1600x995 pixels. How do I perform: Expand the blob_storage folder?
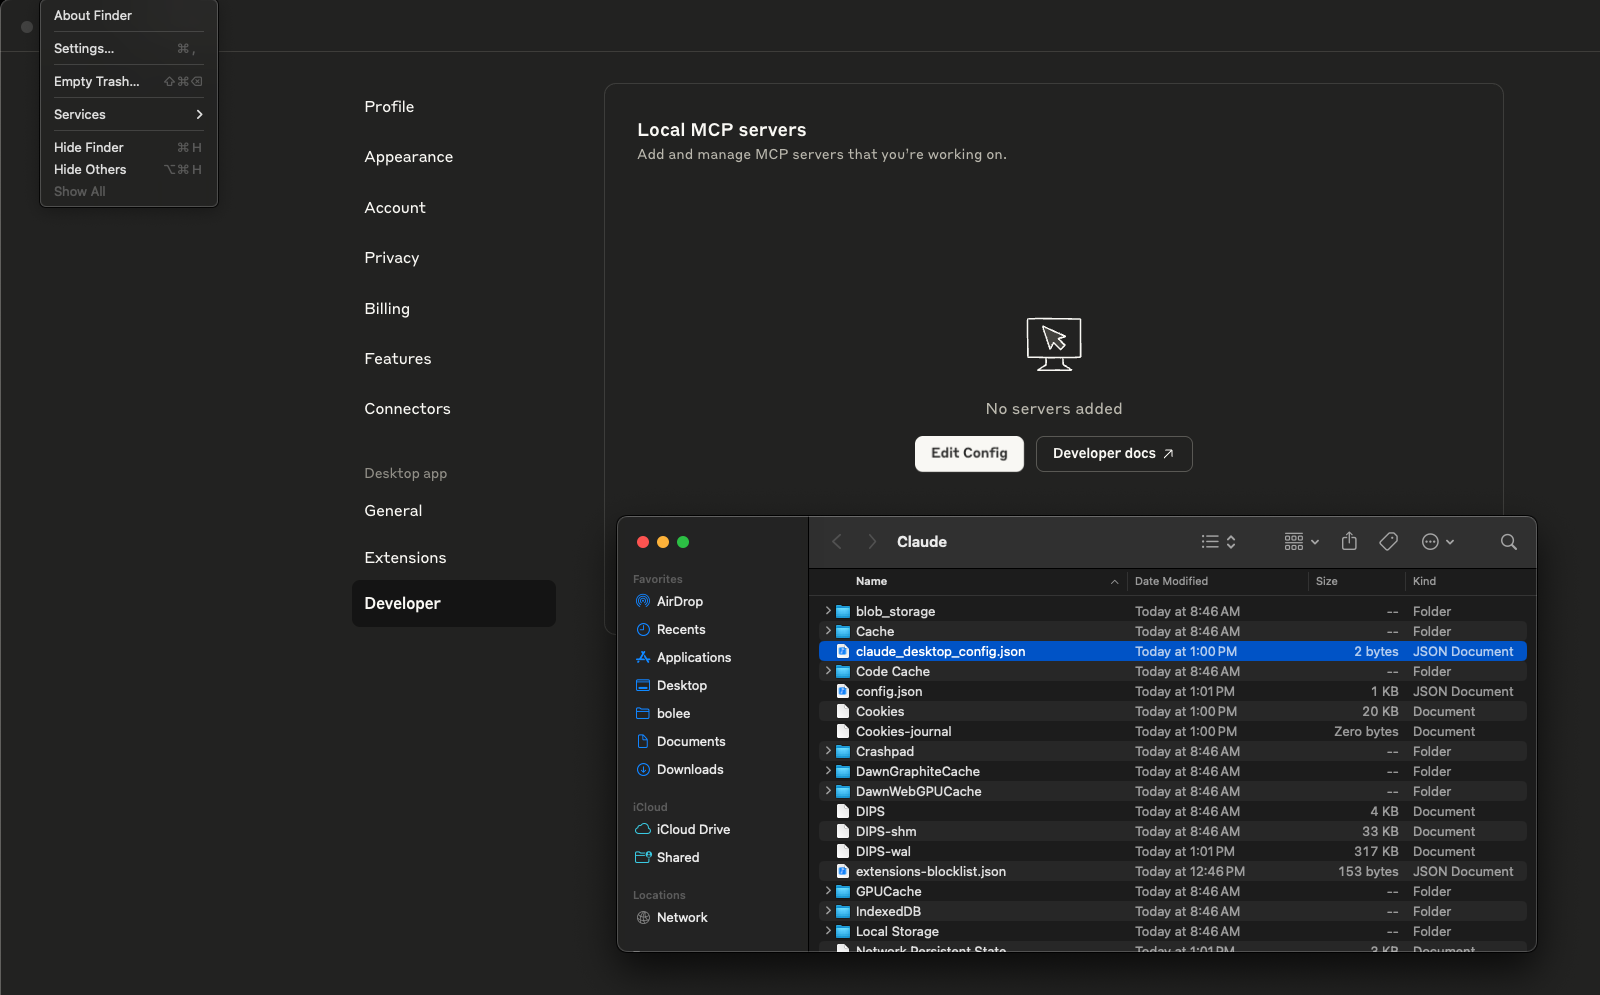828,611
